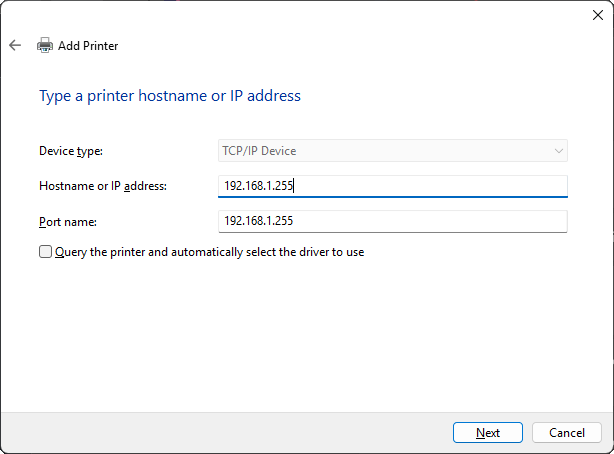Viewport: 614px width, 454px height.
Task: Click the Port name input field
Action: [393, 221]
